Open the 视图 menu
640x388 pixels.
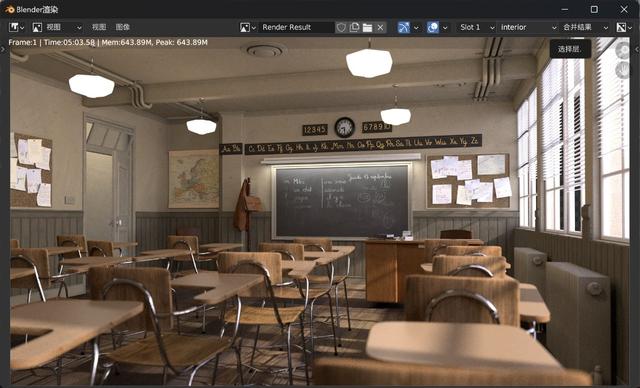click(x=99, y=27)
